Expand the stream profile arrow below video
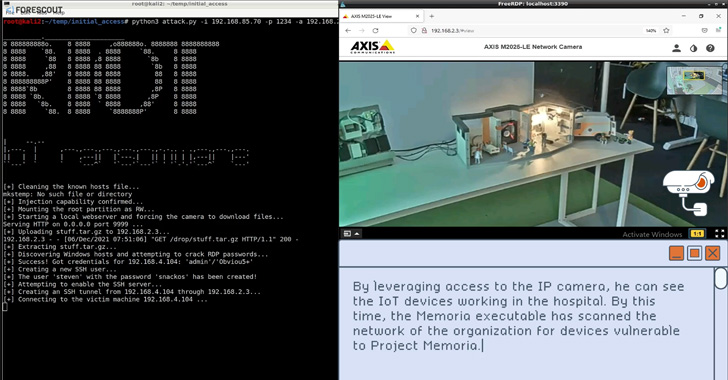 click(x=357, y=234)
